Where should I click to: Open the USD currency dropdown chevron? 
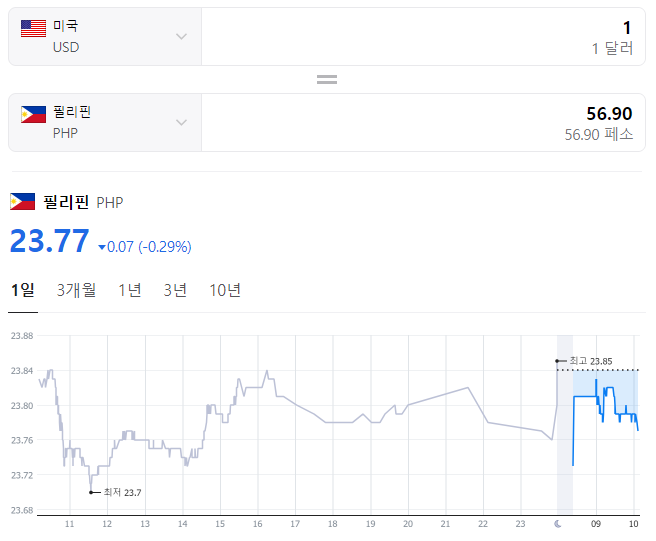(181, 36)
